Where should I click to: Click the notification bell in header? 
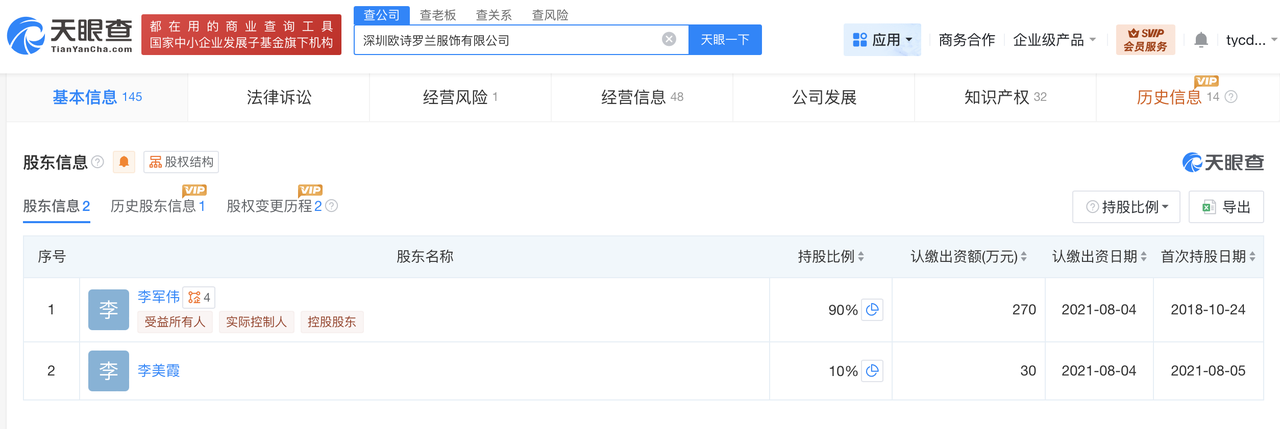click(1201, 40)
